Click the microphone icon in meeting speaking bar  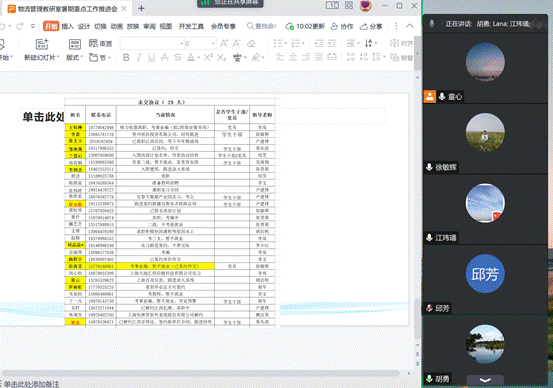[432, 24]
